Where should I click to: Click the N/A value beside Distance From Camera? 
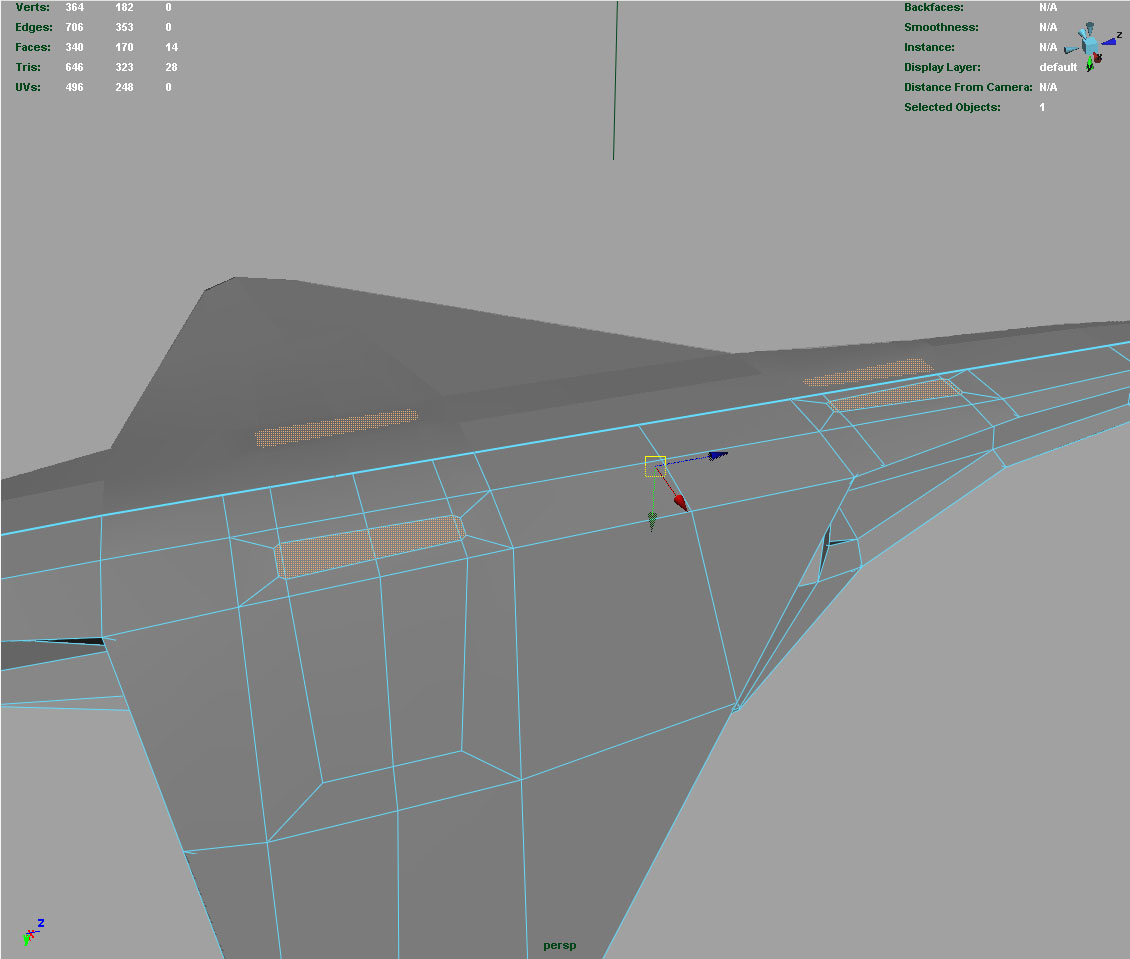(1049, 88)
